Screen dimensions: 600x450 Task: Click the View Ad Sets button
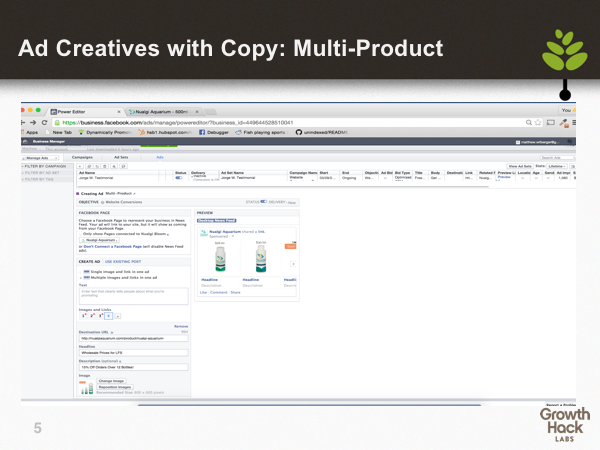(520, 166)
